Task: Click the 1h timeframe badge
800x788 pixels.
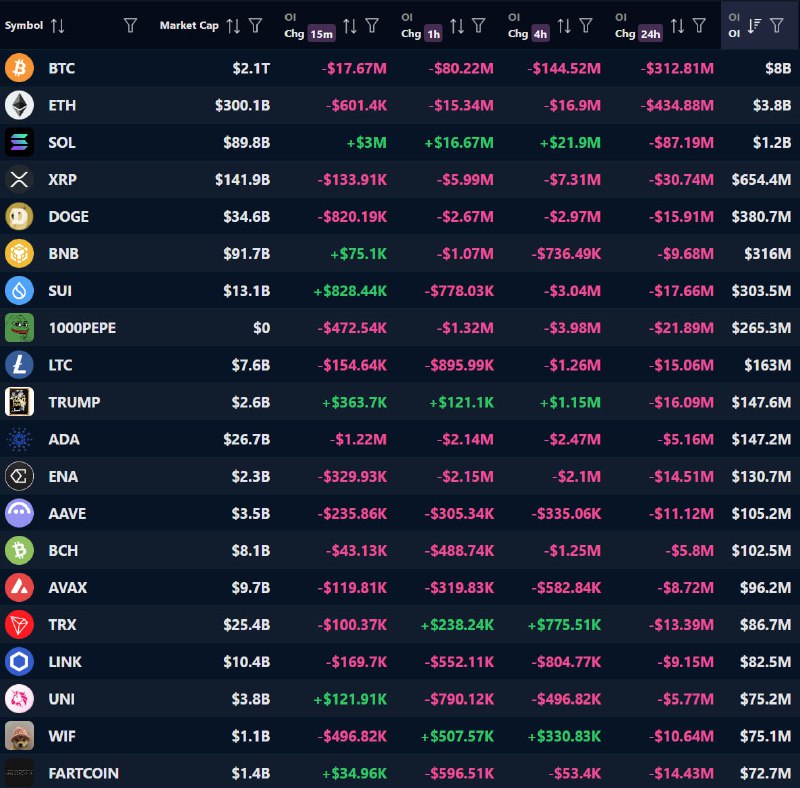Action: [x=434, y=34]
